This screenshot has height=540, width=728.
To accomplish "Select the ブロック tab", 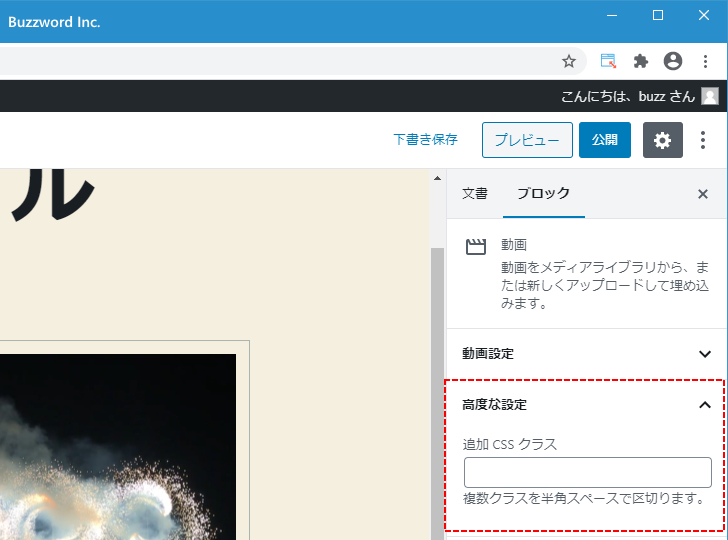I will click(x=543, y=194).
